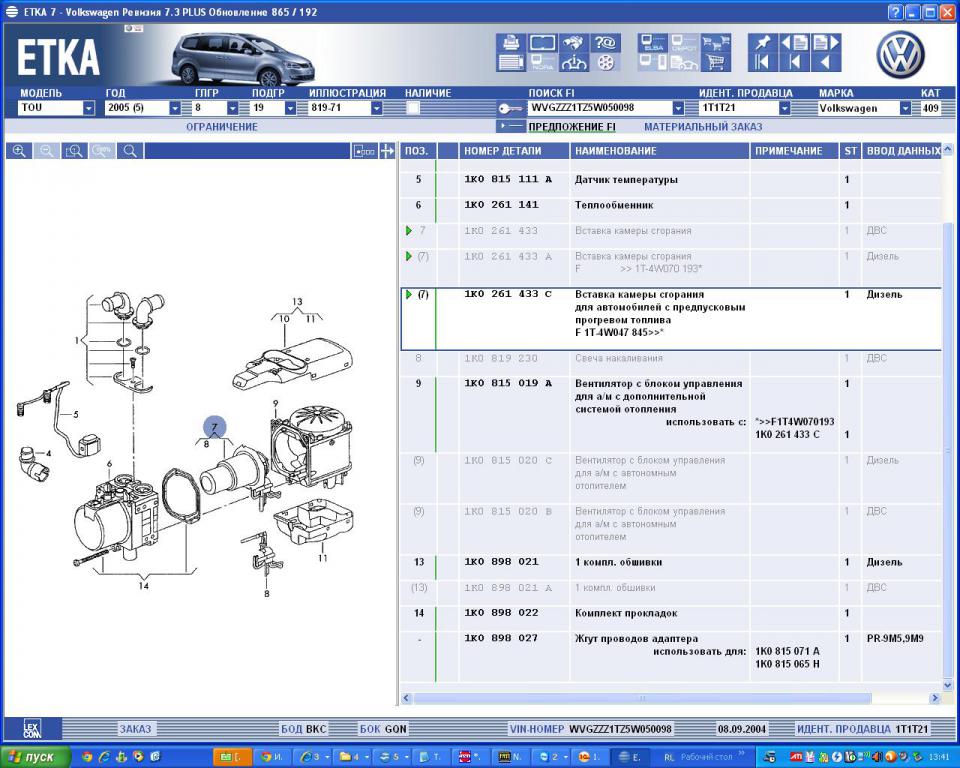Click the illustration layout selector icon

tap(364, 151)
